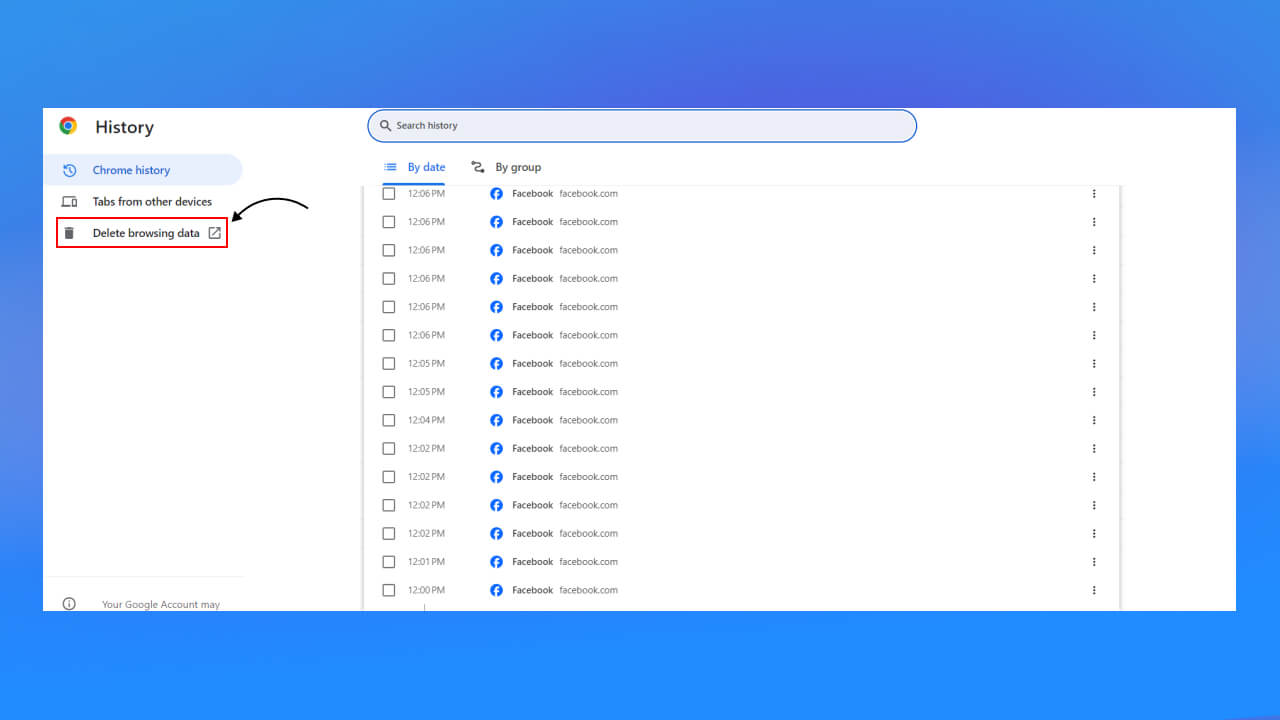Click facebook.com domain in the 12:00 PM row
1280x720 pixels.
pos(588,590)
